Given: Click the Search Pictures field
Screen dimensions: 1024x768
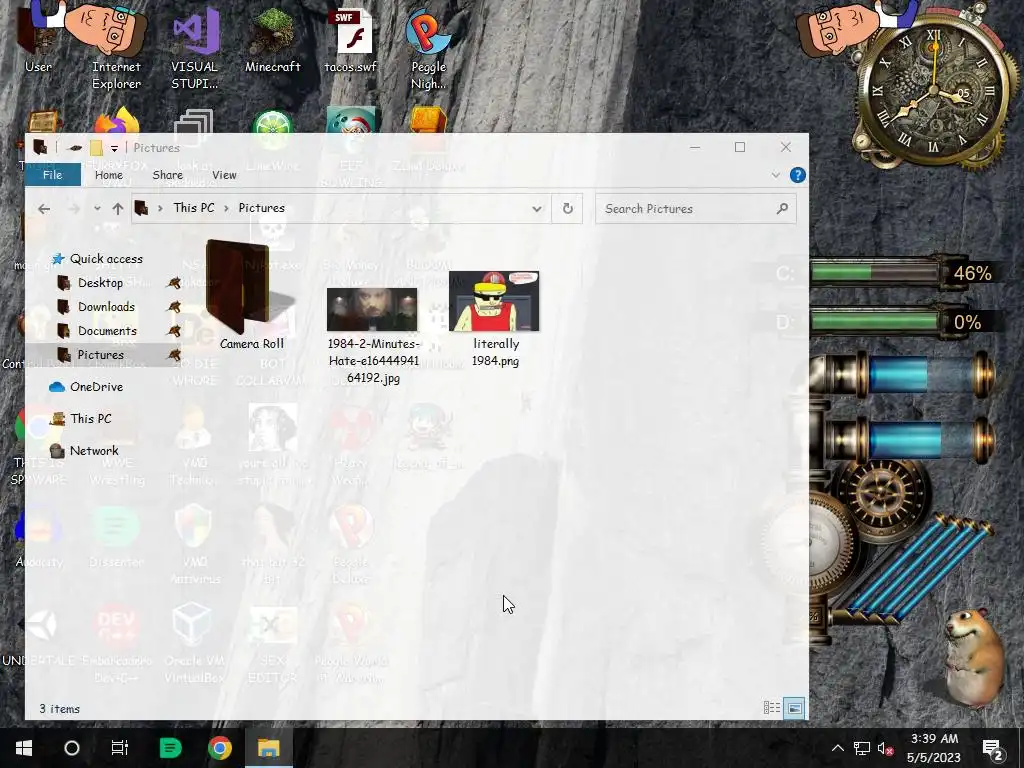Looking at the screenshot, I should (x=696, y=208).
